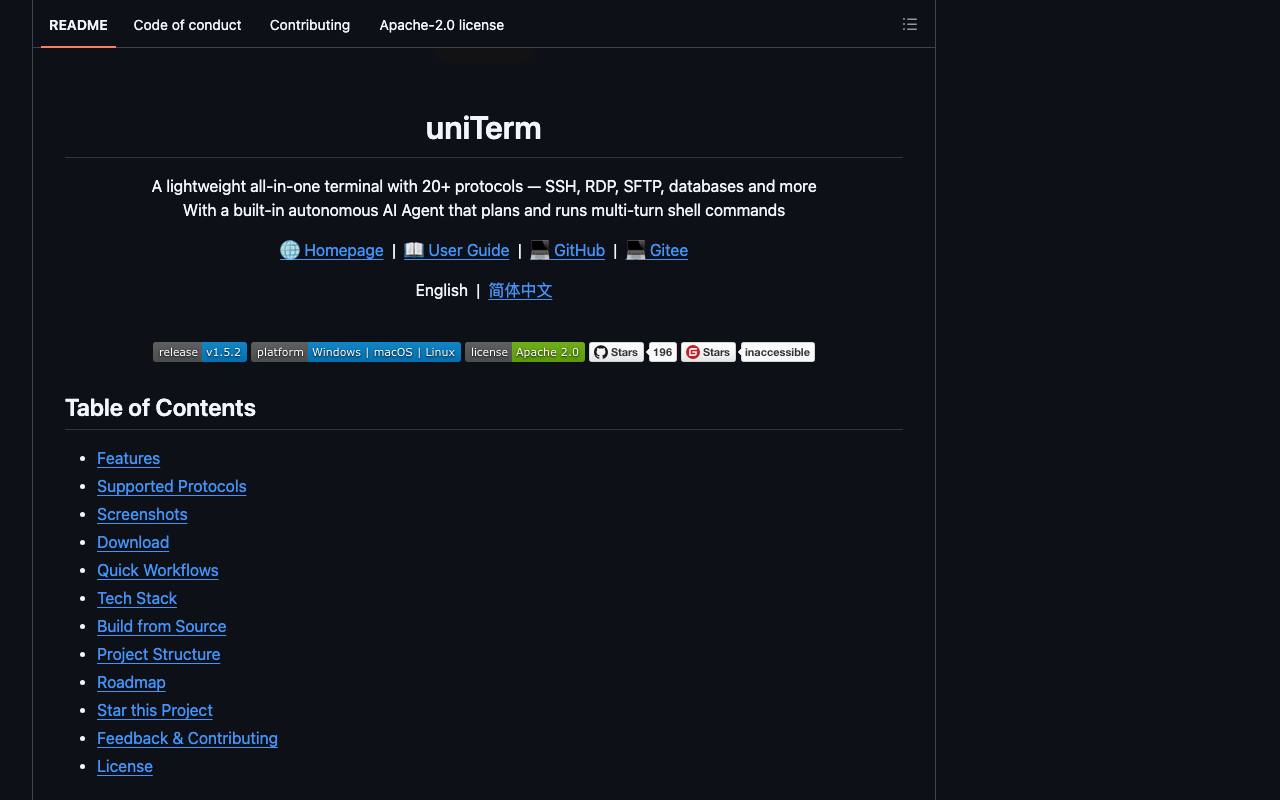The height and width of the screenshot is (800, 1280).
Task: Click the GitHub Stars 196 badge
Action: point(633,352)
